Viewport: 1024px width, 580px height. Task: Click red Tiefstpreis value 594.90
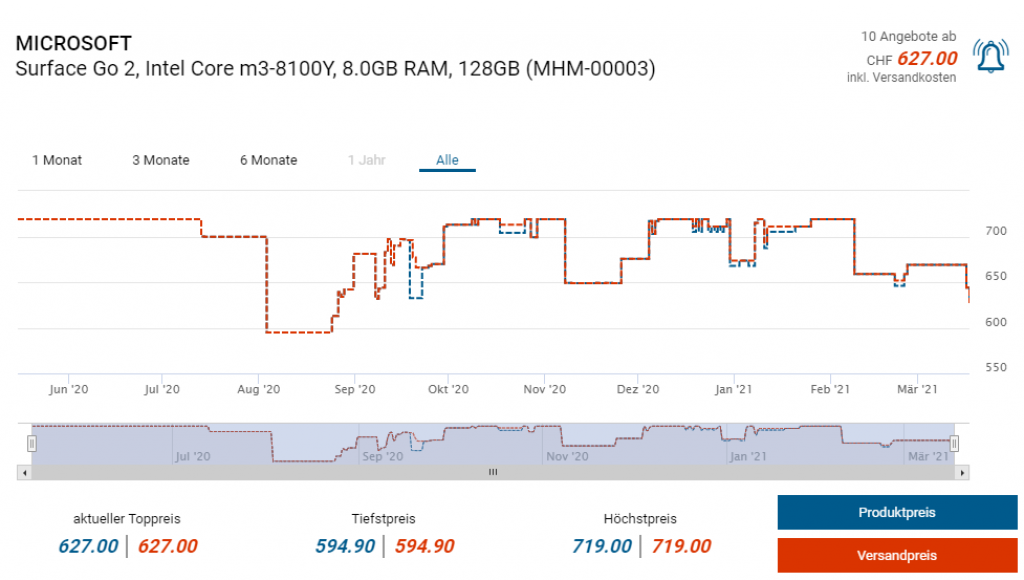click(424, 546)
